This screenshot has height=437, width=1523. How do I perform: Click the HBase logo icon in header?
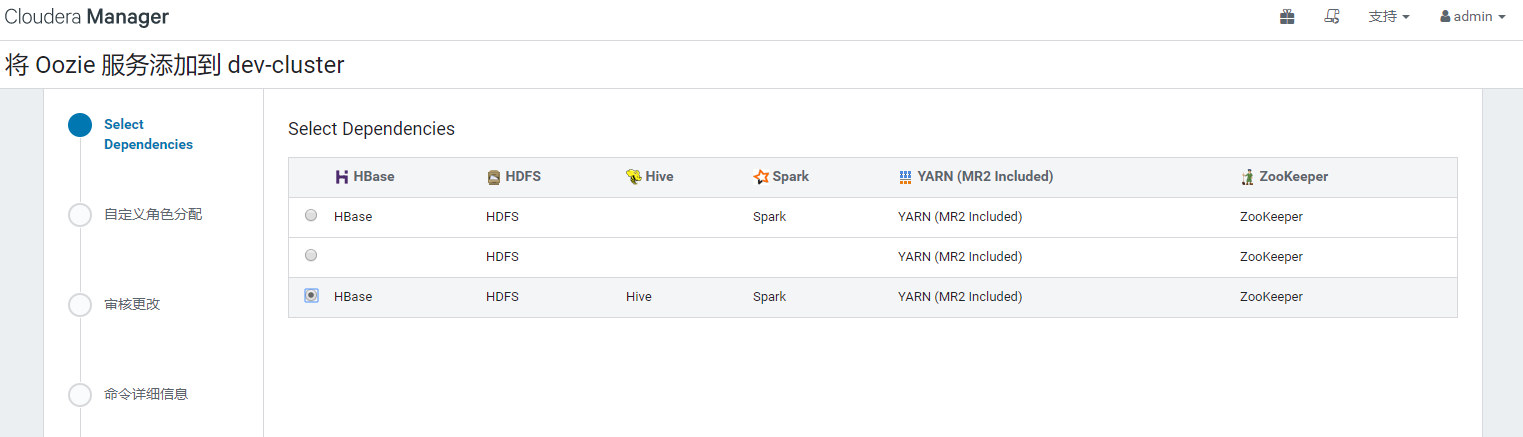tap(342, 177)
